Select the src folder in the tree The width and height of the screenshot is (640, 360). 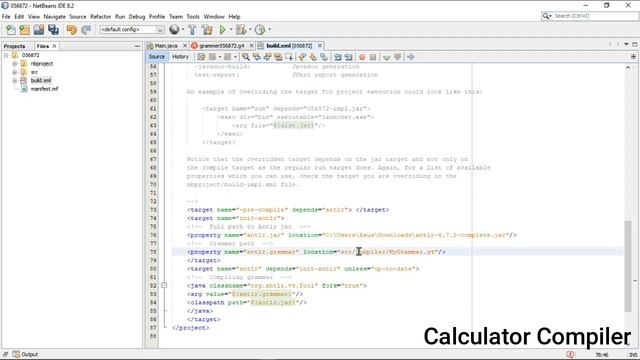pos(34,72)
